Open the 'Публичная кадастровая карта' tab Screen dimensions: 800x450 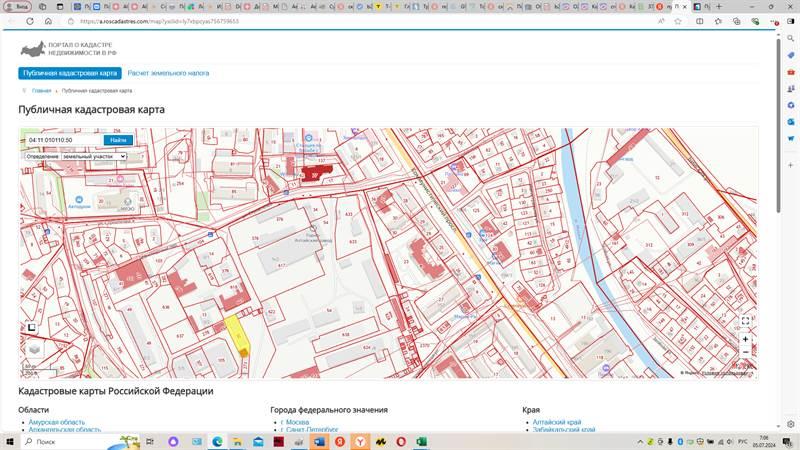coord(70,73)
